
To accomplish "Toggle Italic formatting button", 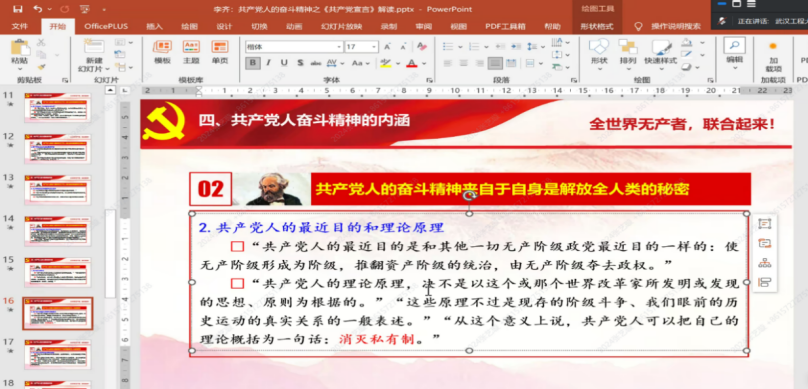I will click(x=268, y=63).
